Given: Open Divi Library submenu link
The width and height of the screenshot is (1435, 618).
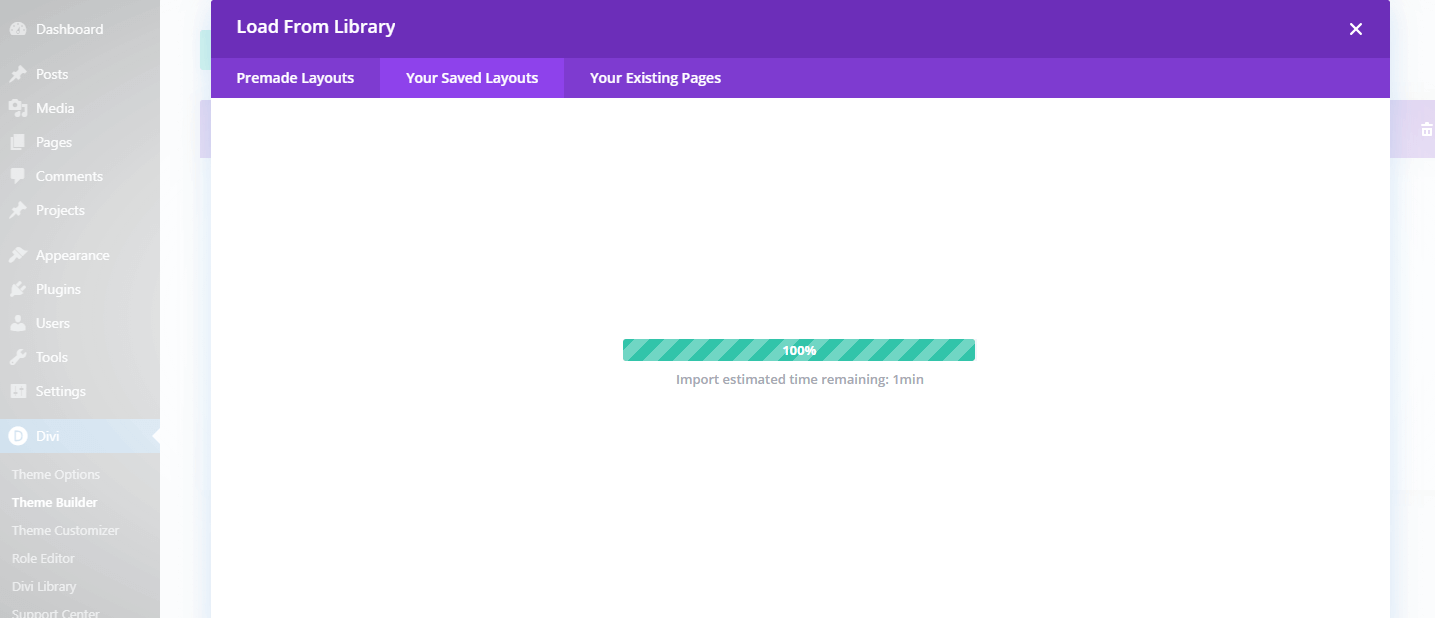Looking at the screenshot, I should pyautogui.click(x=44, y=586).
